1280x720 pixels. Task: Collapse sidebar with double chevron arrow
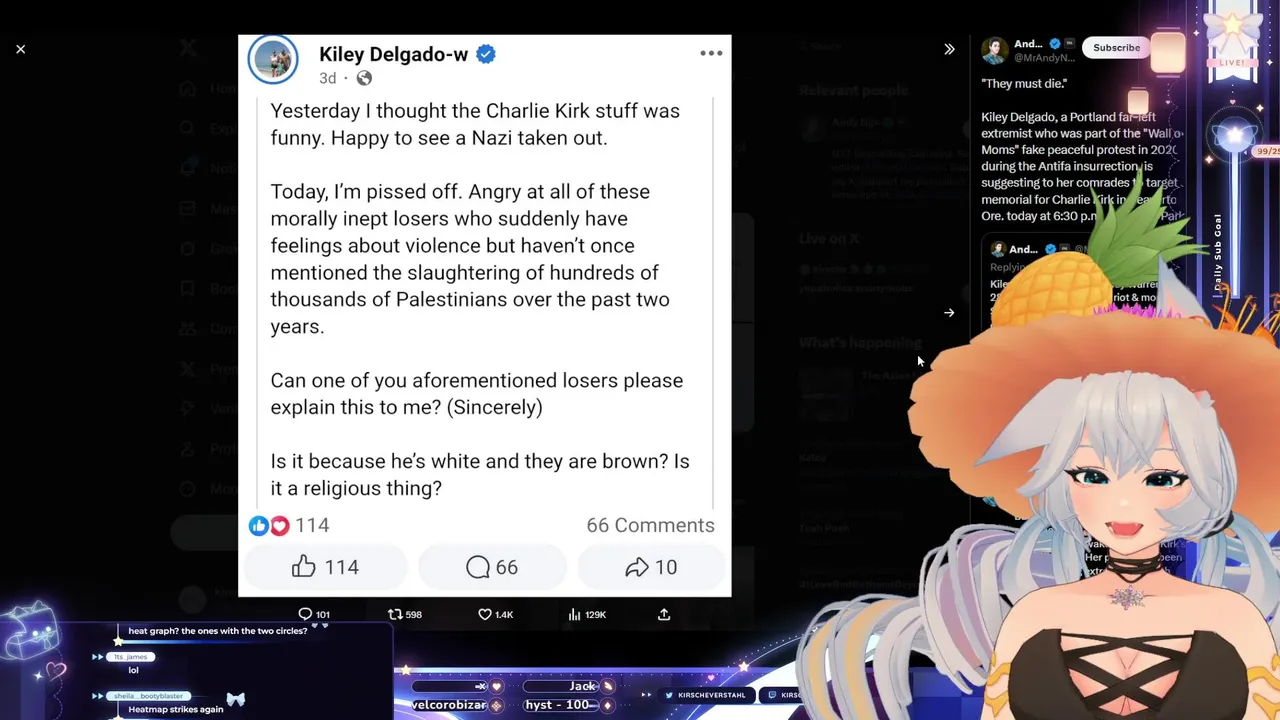coord(949,49)
